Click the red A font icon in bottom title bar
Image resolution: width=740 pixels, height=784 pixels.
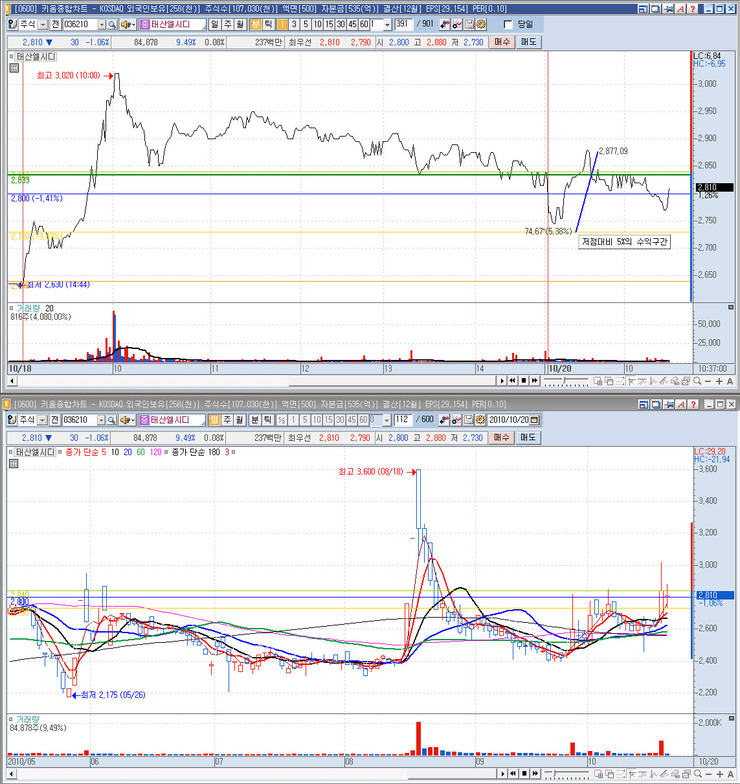[x=680, y=404]
